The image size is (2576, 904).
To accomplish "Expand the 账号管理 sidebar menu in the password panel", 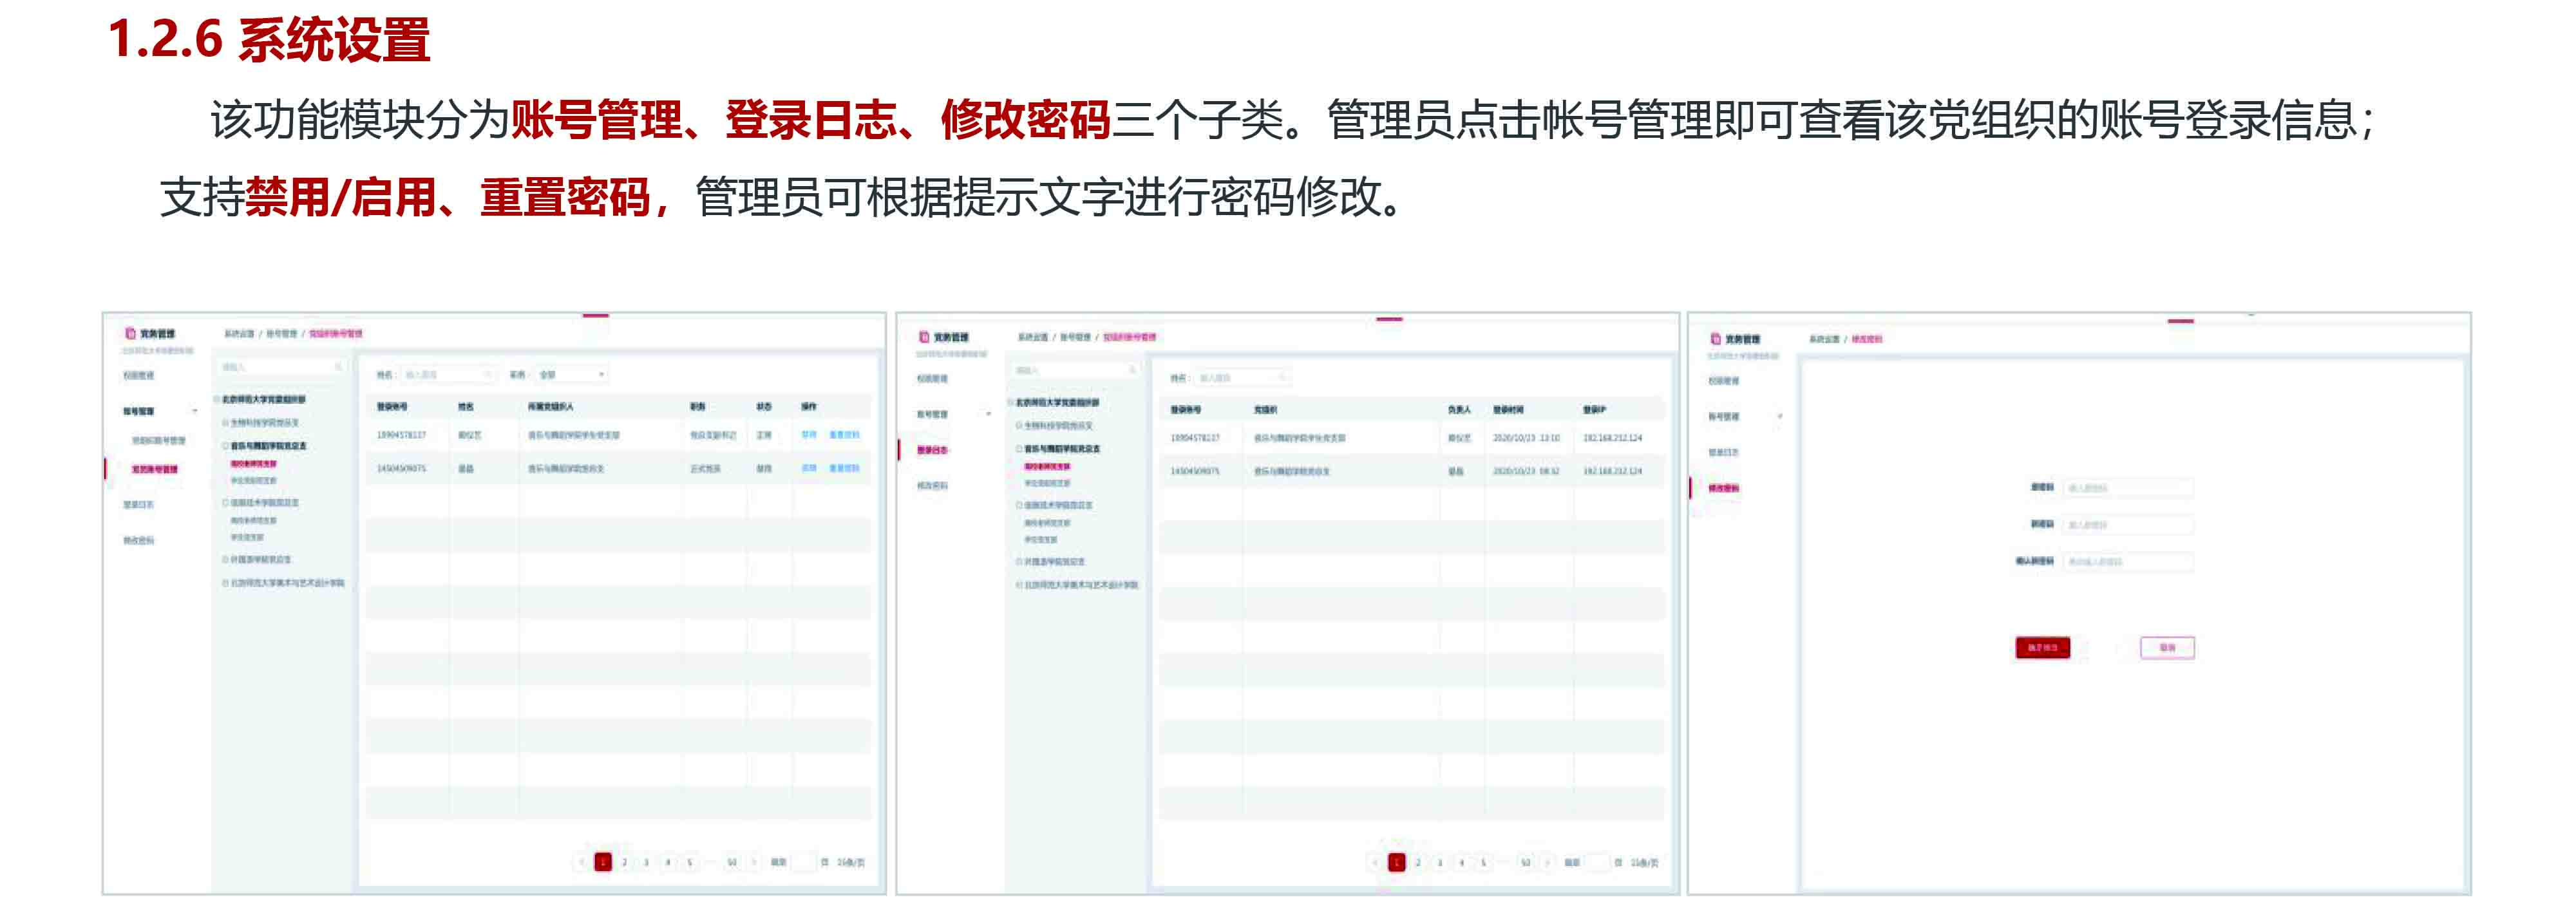I will [1780, 416].
